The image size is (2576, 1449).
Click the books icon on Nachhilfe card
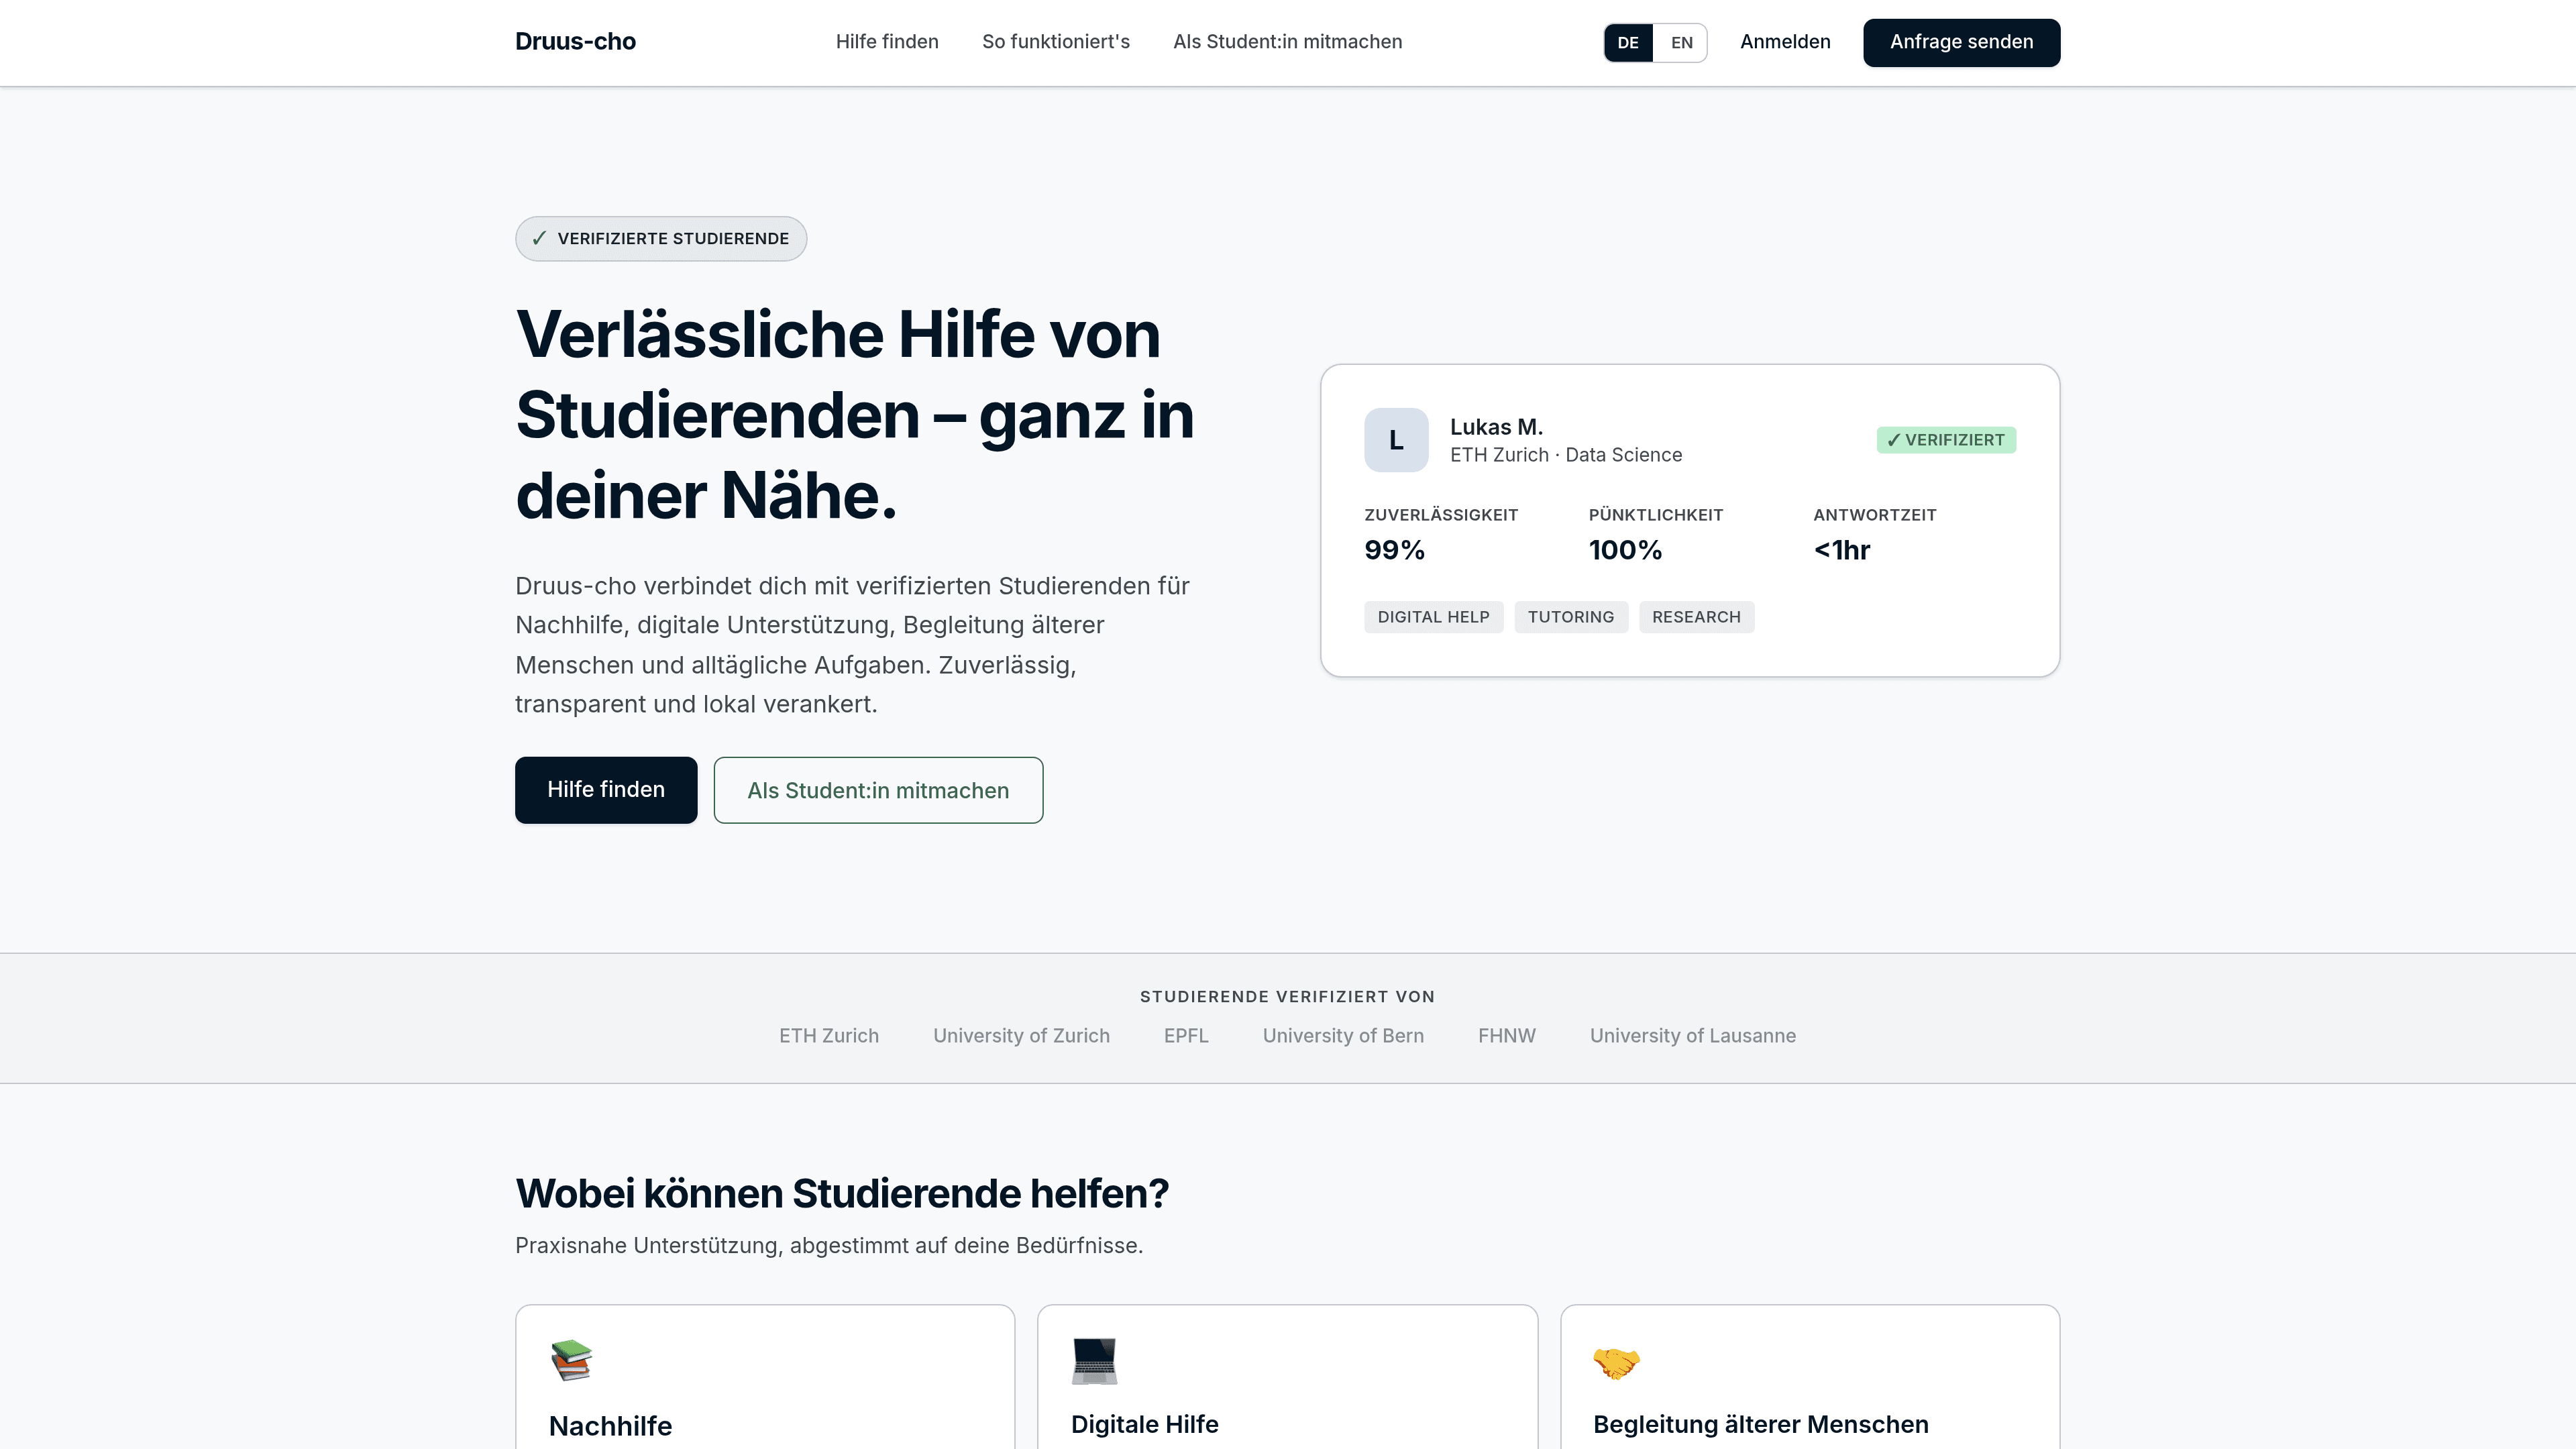[572, 1361]
